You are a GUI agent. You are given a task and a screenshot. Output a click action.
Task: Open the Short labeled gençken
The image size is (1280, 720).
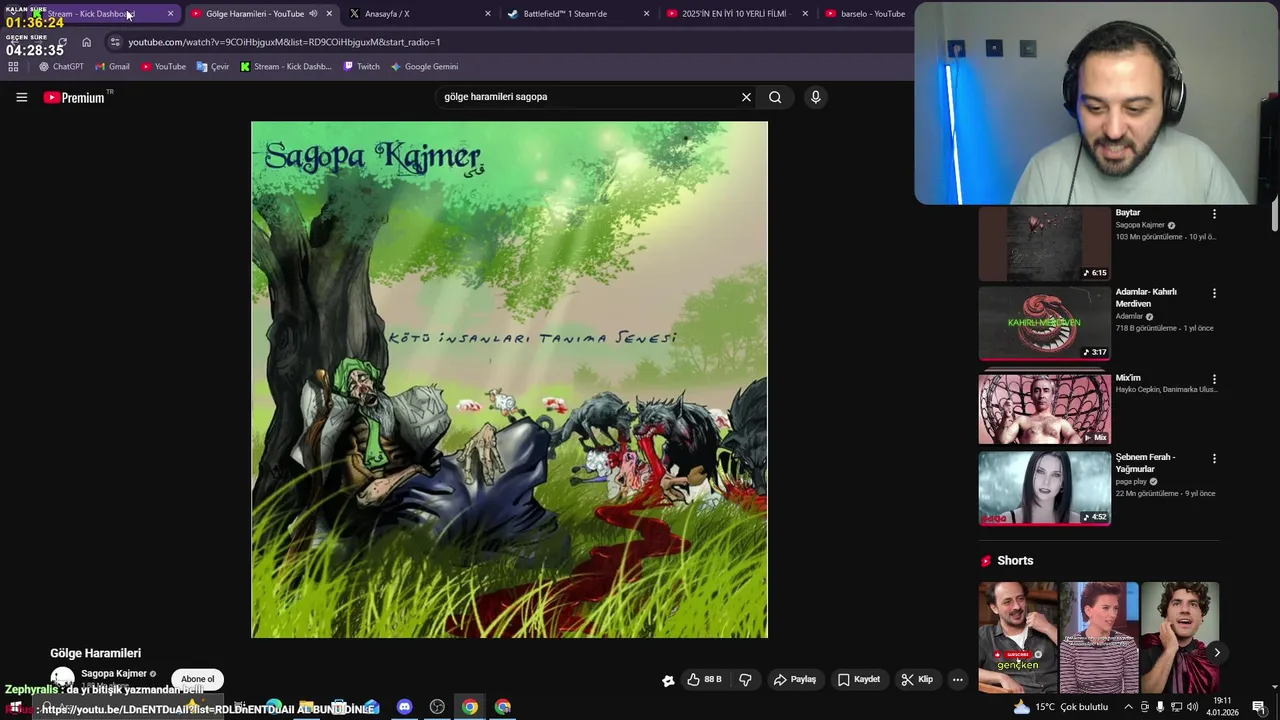click(1017, 637)
